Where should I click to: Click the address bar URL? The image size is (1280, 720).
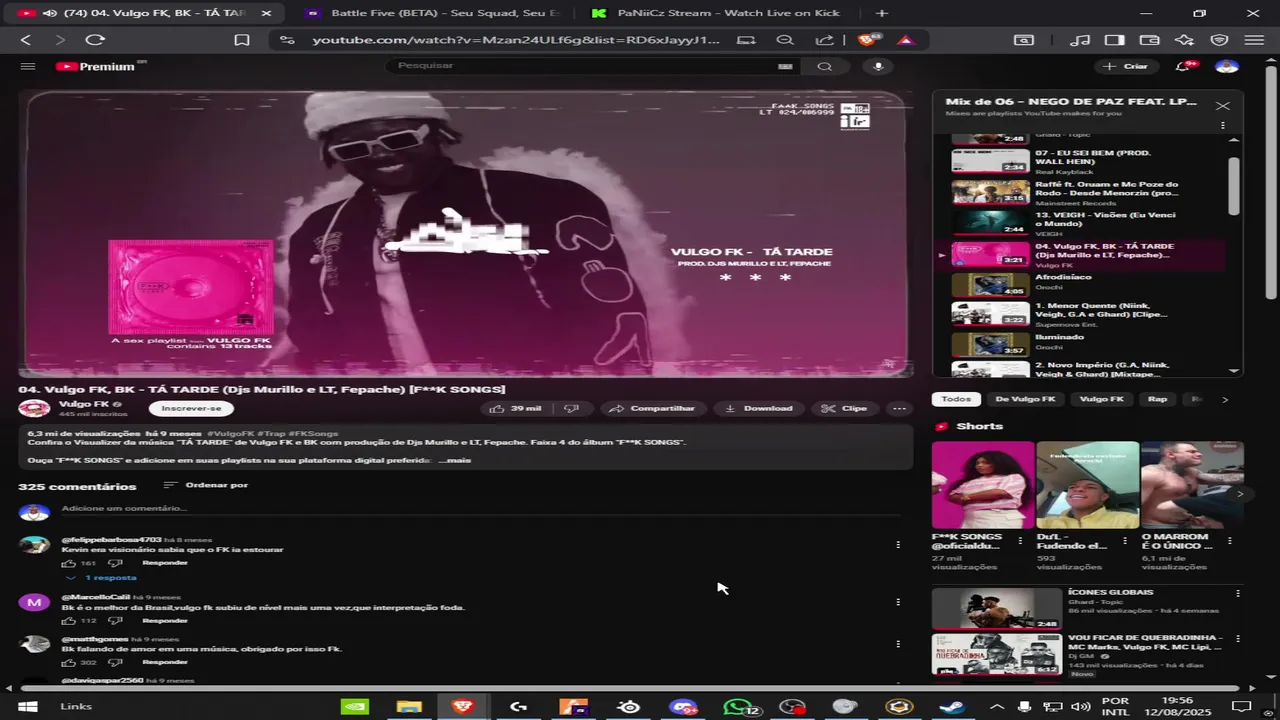coord(515,40)
